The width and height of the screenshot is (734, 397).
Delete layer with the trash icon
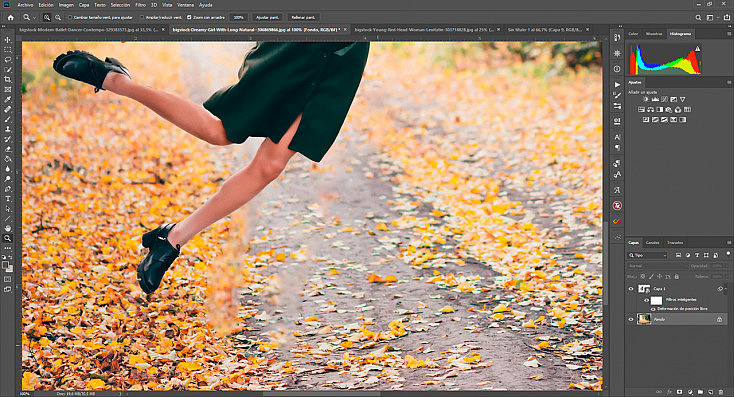pos(721,392)
